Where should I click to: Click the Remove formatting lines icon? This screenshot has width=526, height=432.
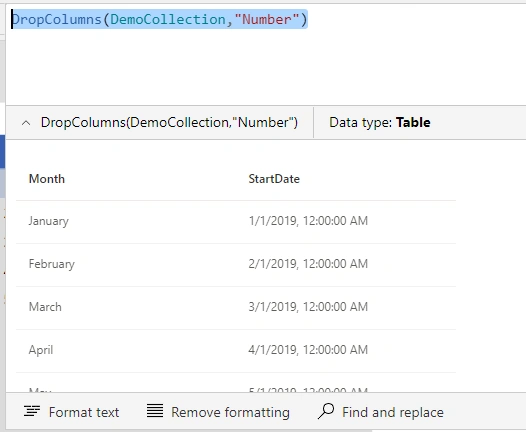point(155,411)
